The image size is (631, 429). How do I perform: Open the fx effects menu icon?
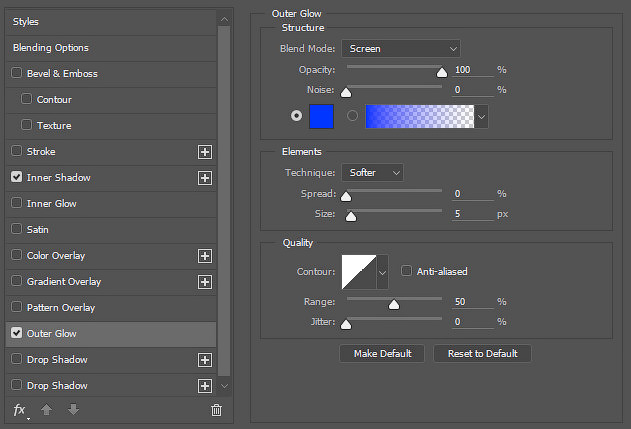tap(20, 410)
